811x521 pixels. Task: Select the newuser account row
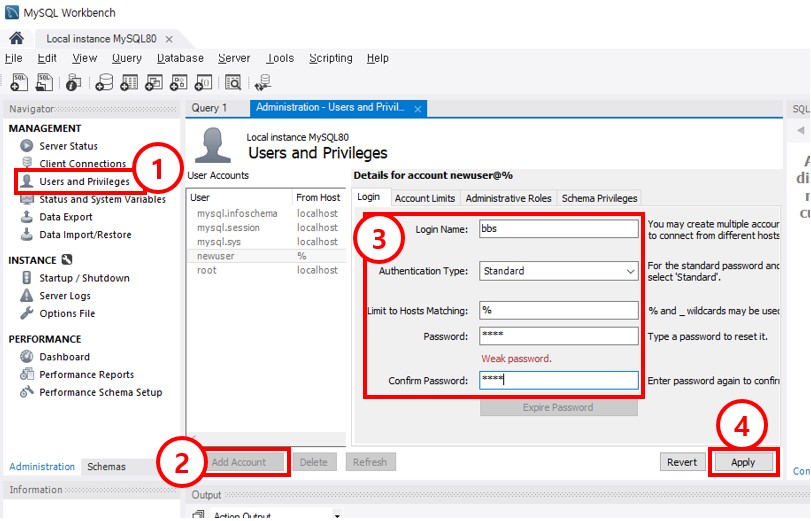point(266,256)
